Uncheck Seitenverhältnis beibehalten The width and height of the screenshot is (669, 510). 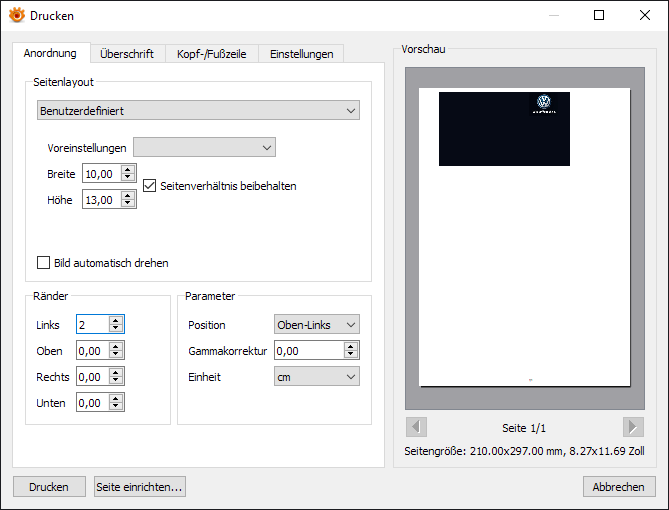pos(149,186)
